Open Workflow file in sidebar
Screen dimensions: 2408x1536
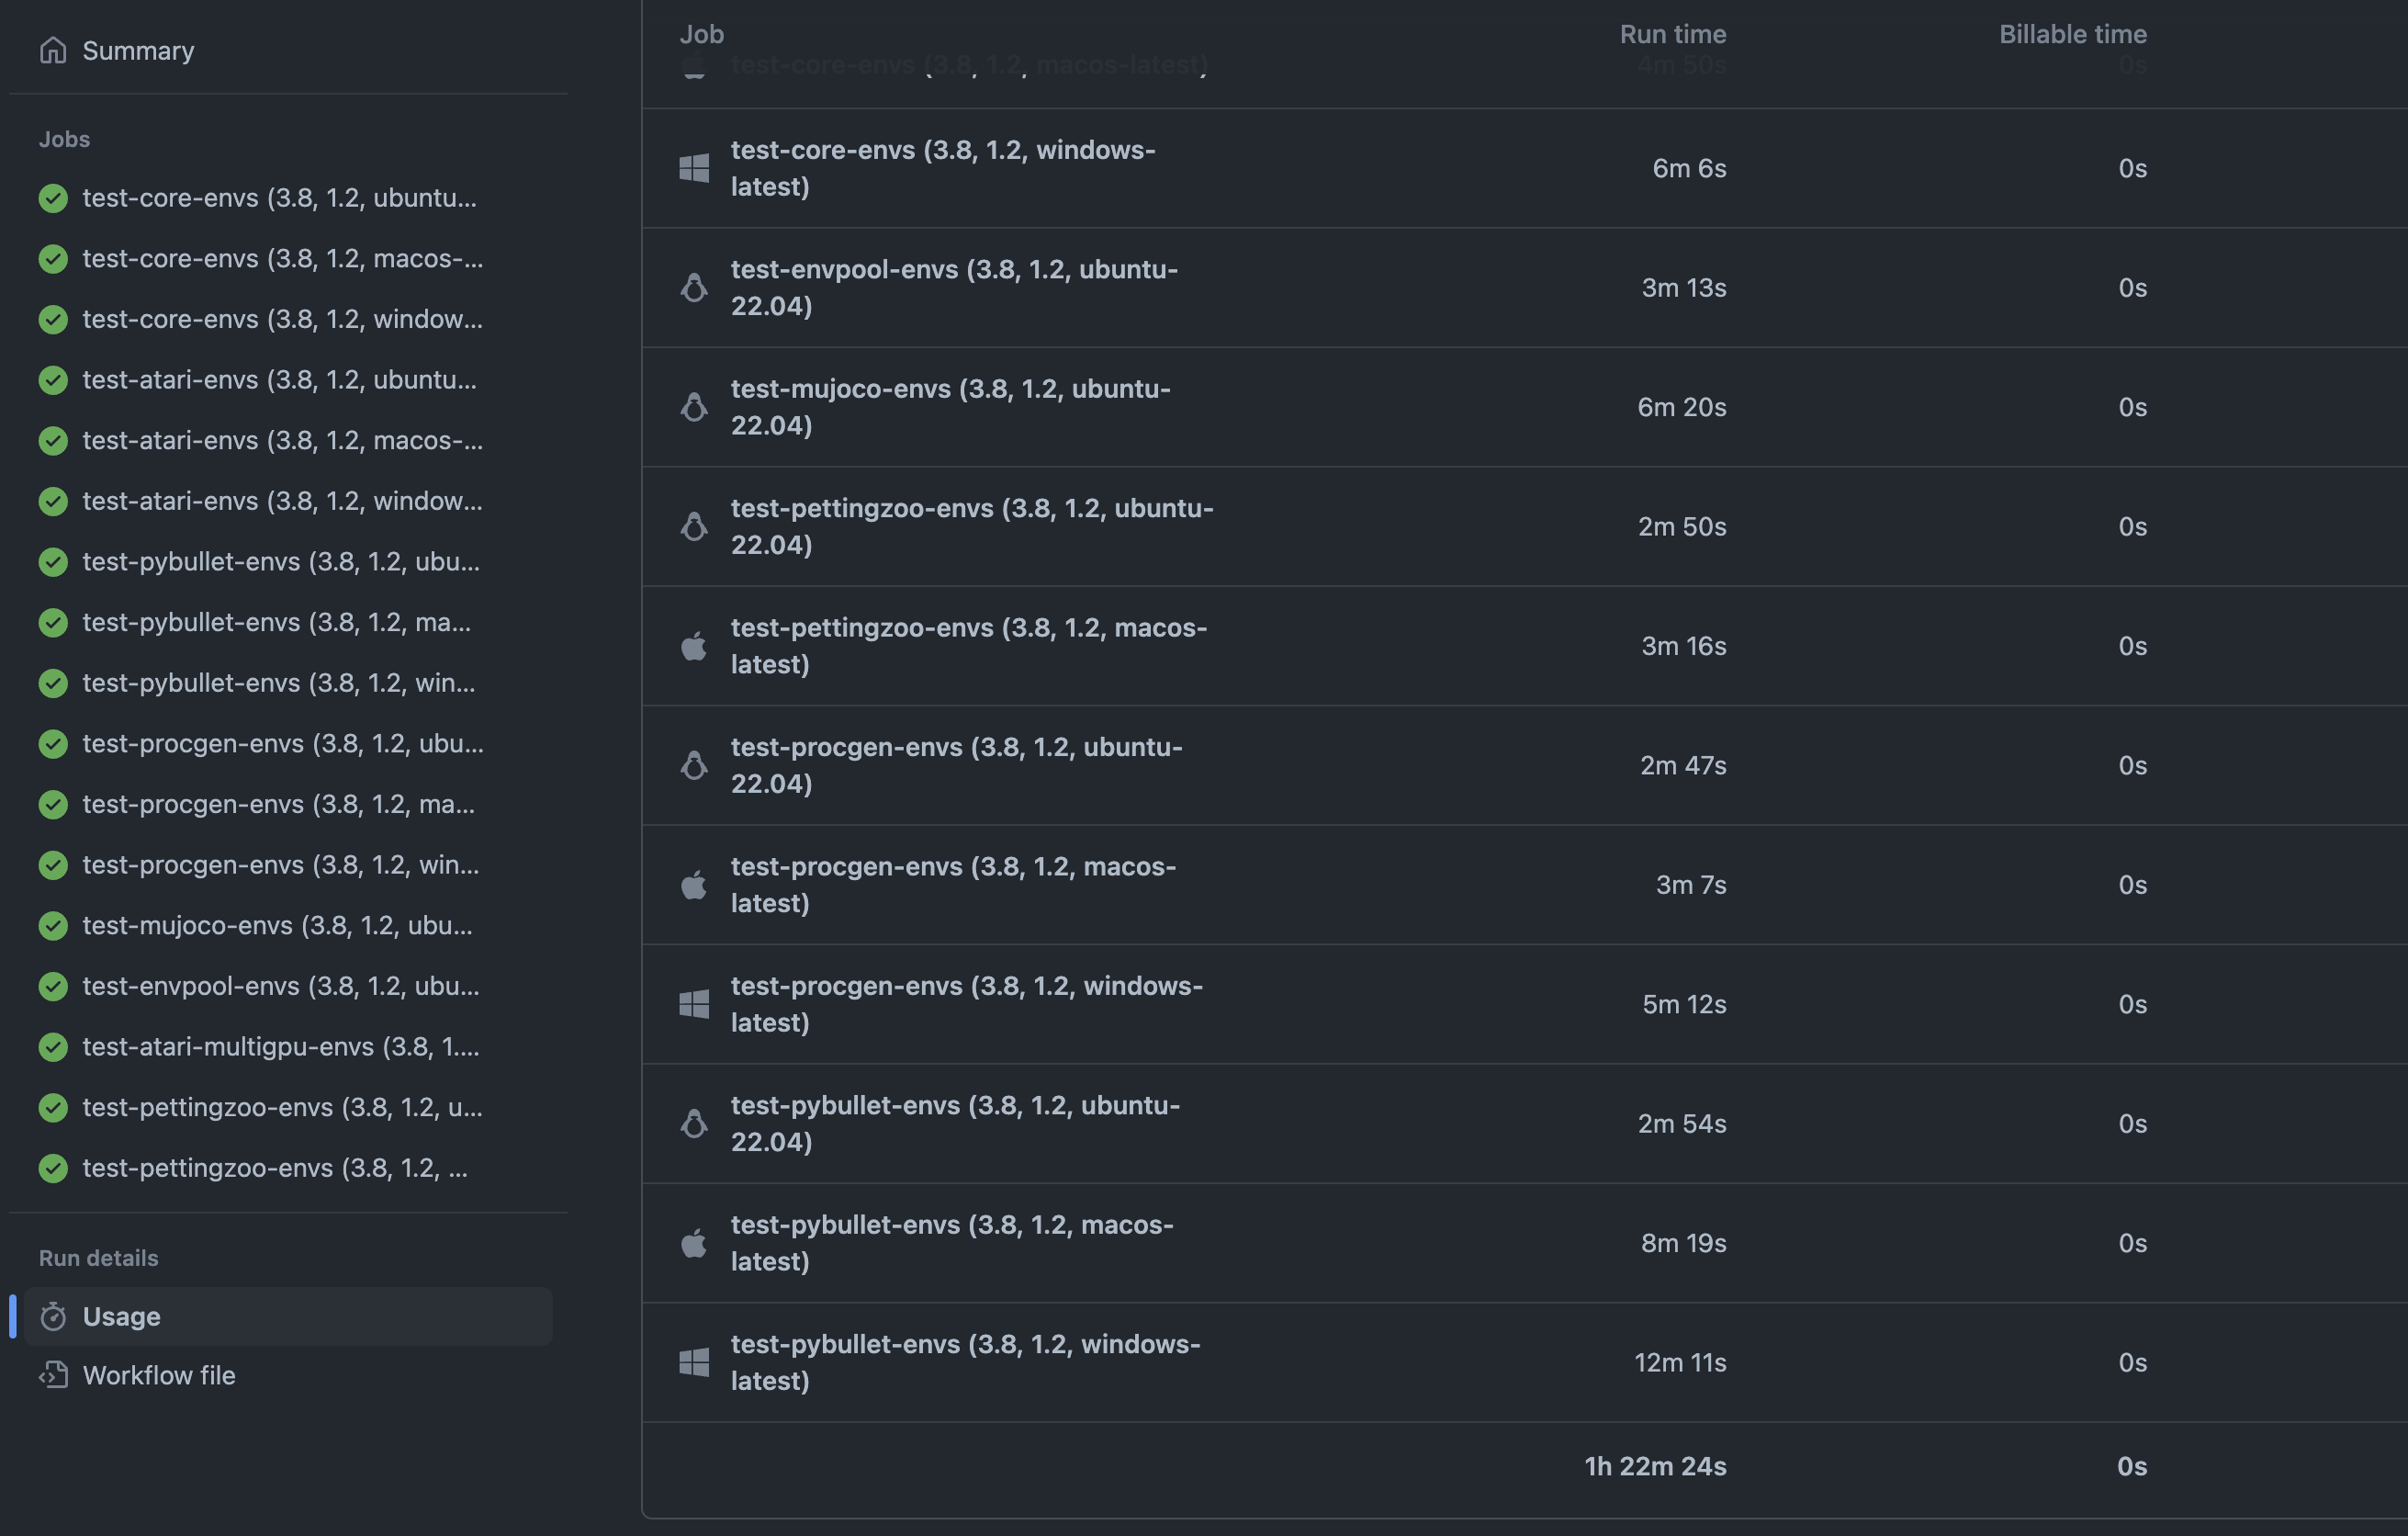[x=159, y=1375]
